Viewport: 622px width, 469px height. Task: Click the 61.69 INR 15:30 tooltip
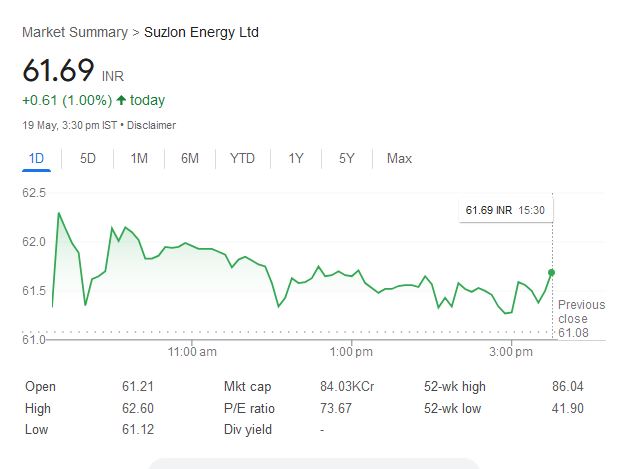pos(505,210)
